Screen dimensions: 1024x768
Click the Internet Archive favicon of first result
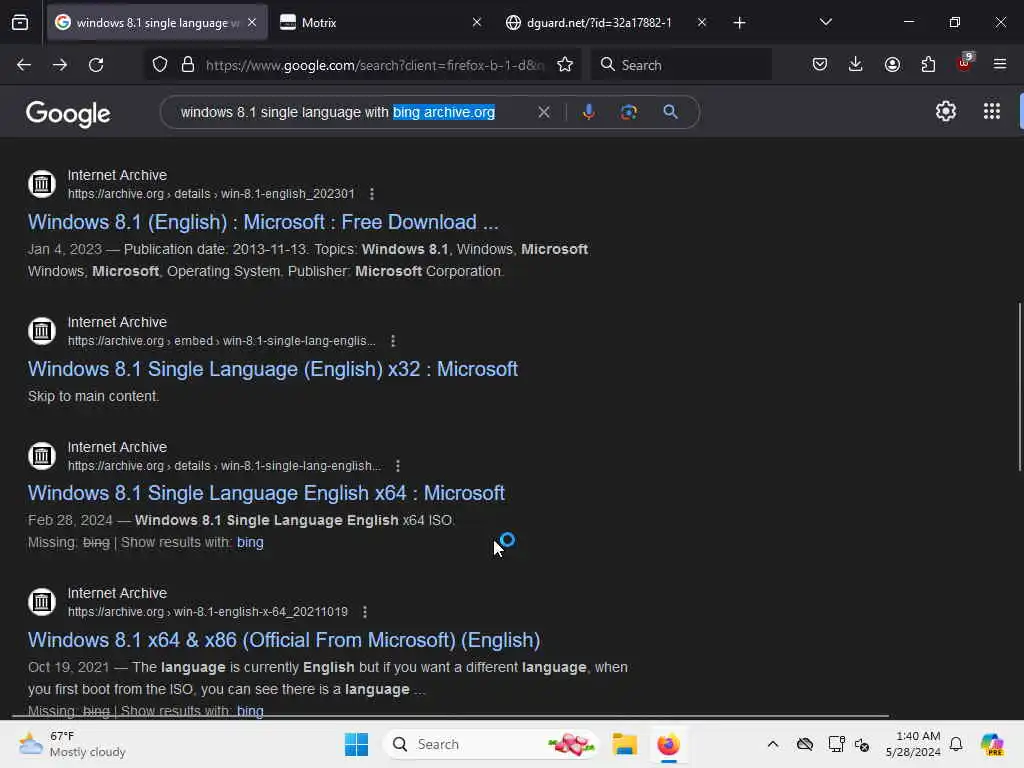click(x=42, y=184)
